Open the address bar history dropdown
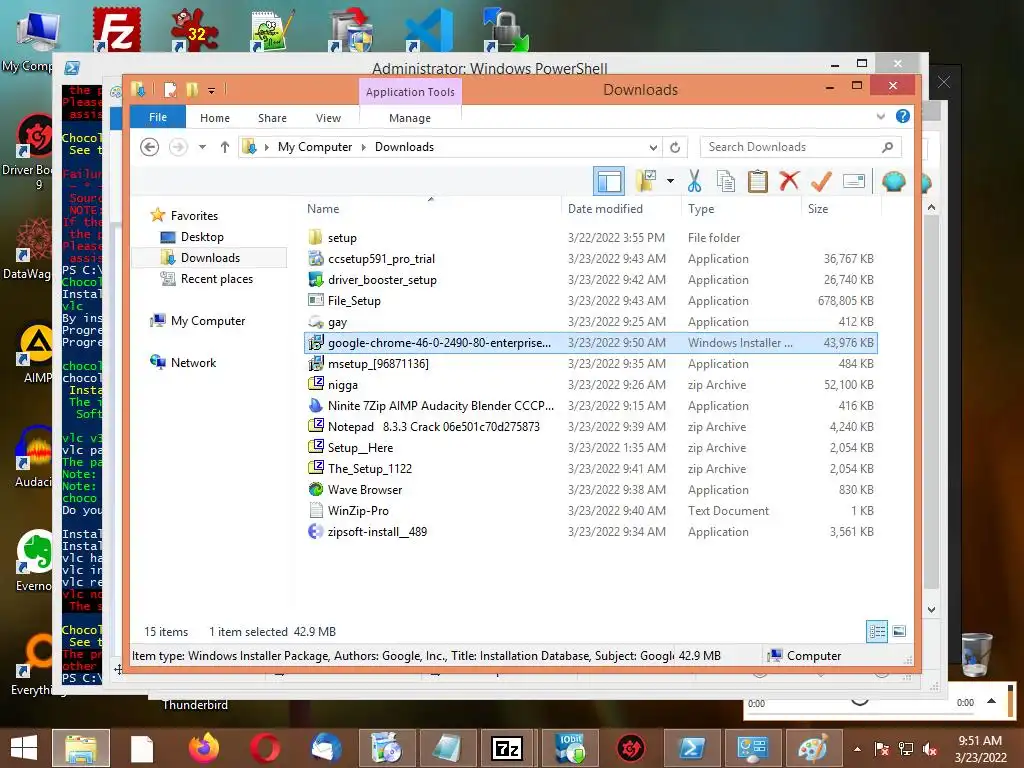This screenshot has height=768, width=1024. (x=653, y=148)
